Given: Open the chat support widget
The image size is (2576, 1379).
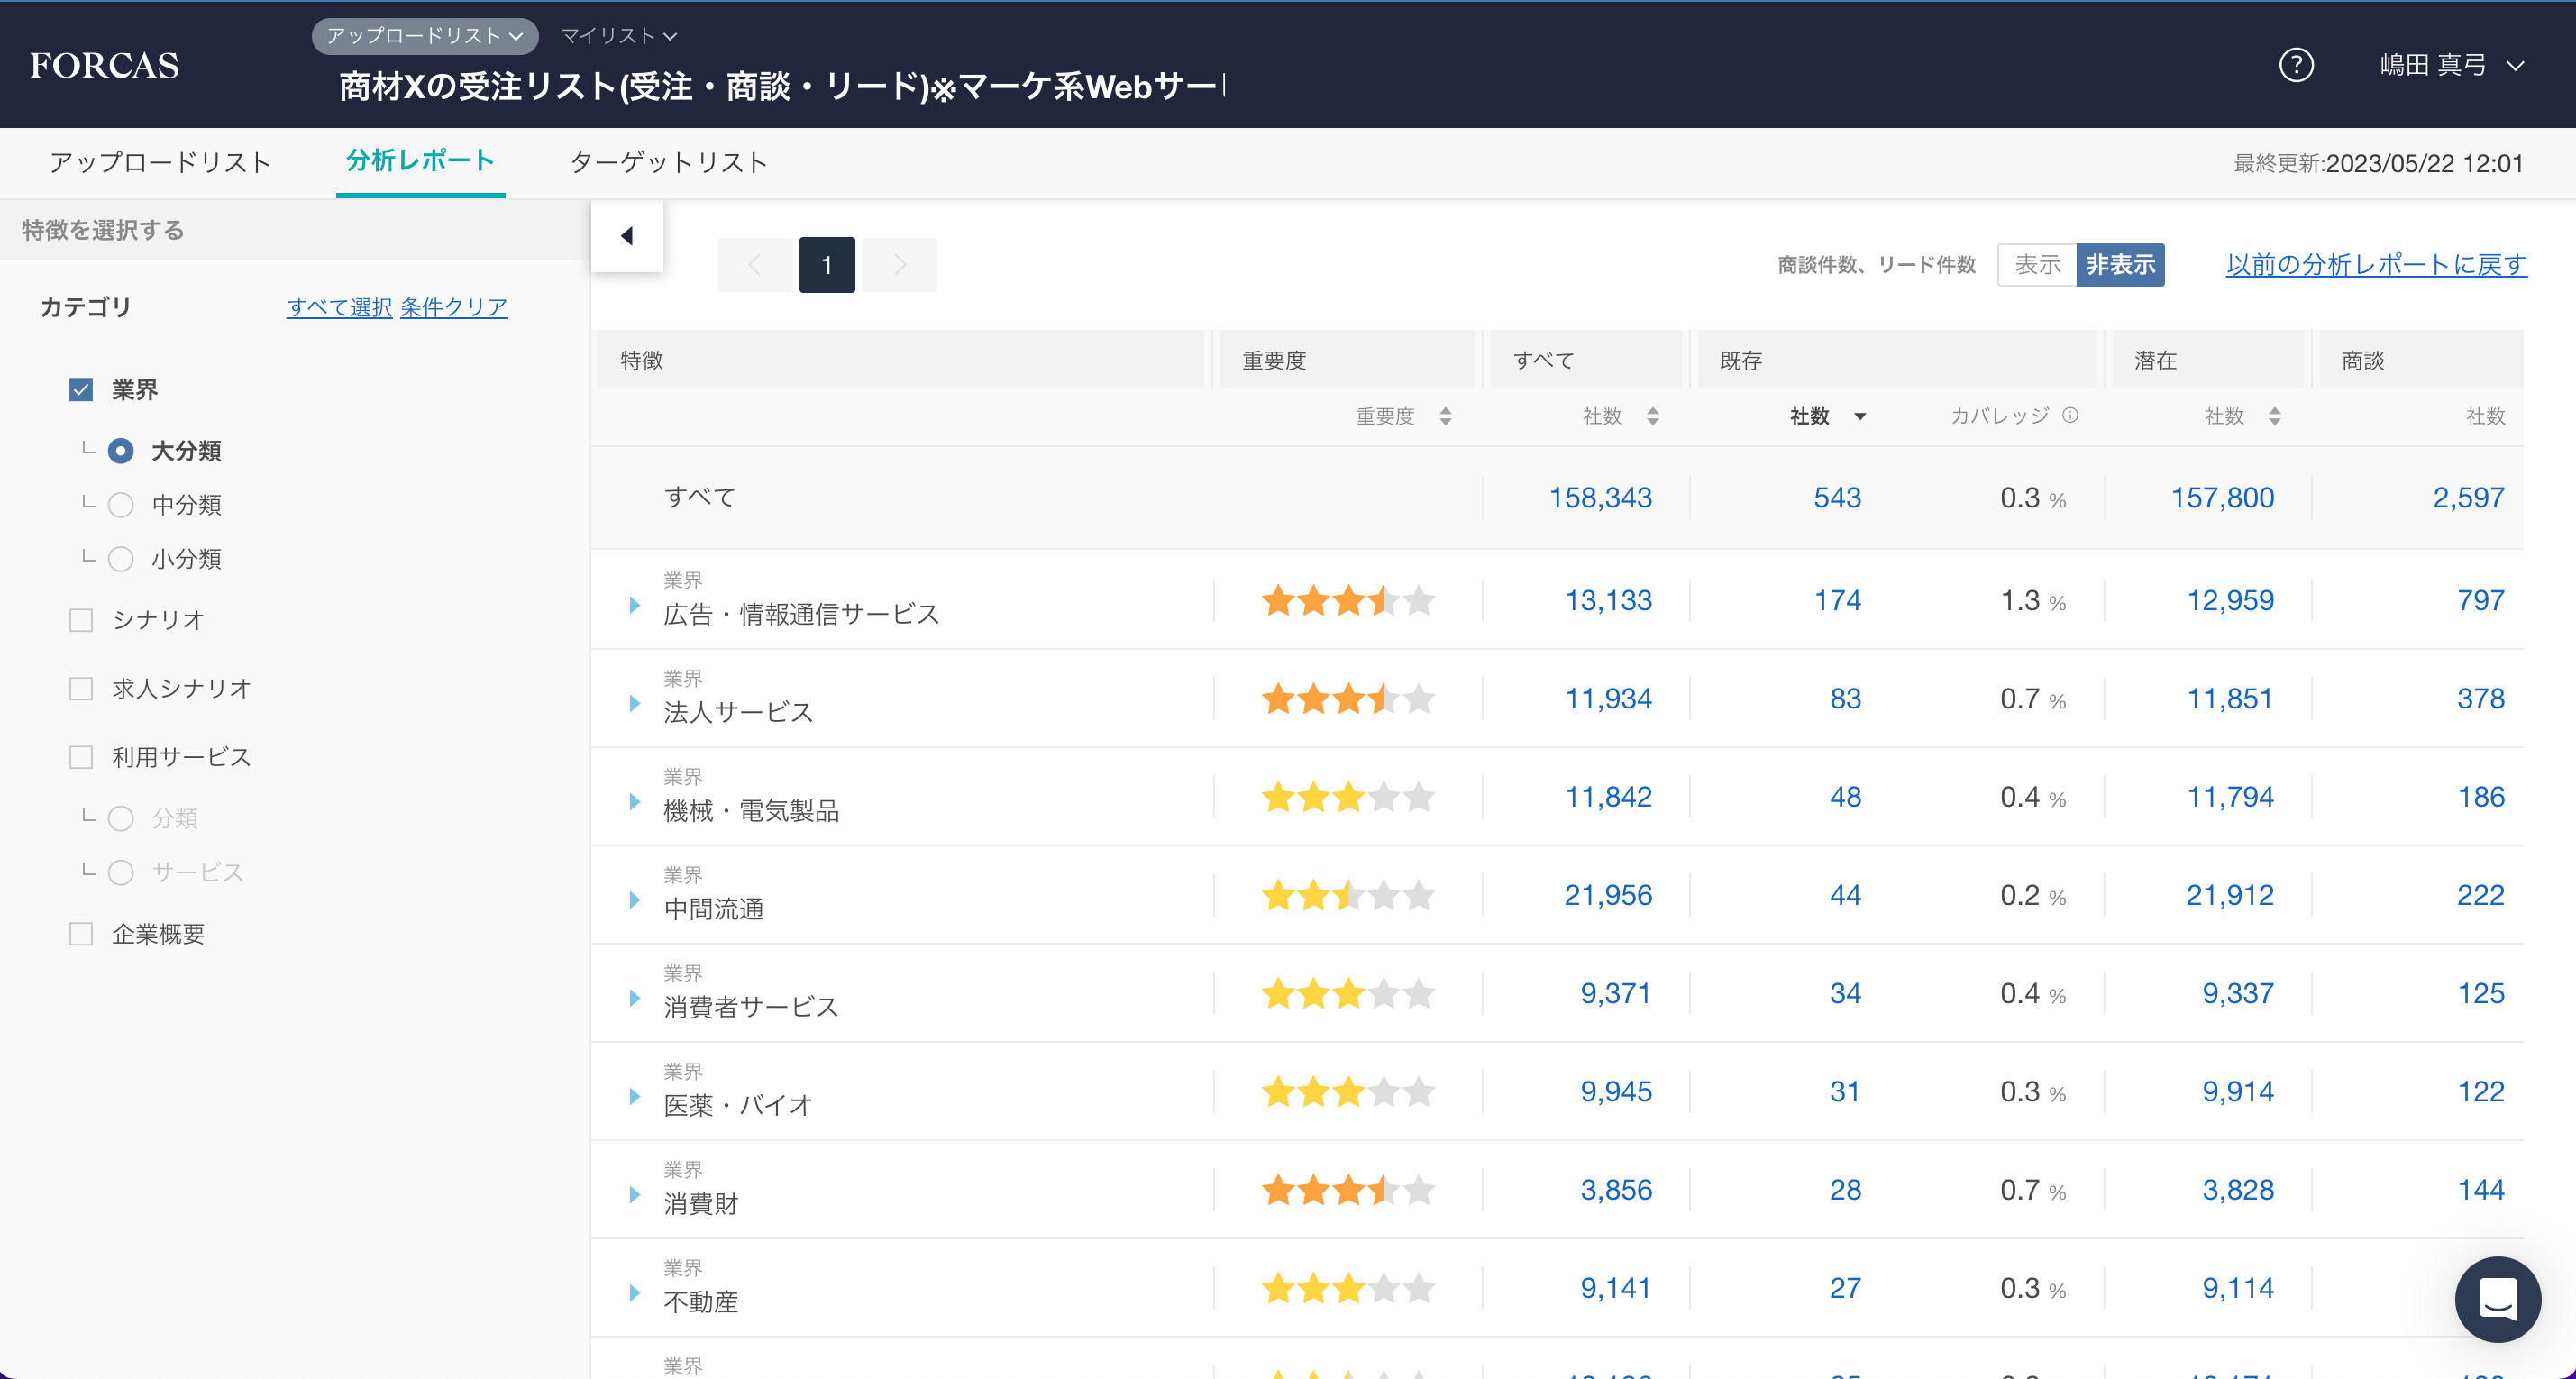Looking at the screenshot, I should tap(2497, 1299).
